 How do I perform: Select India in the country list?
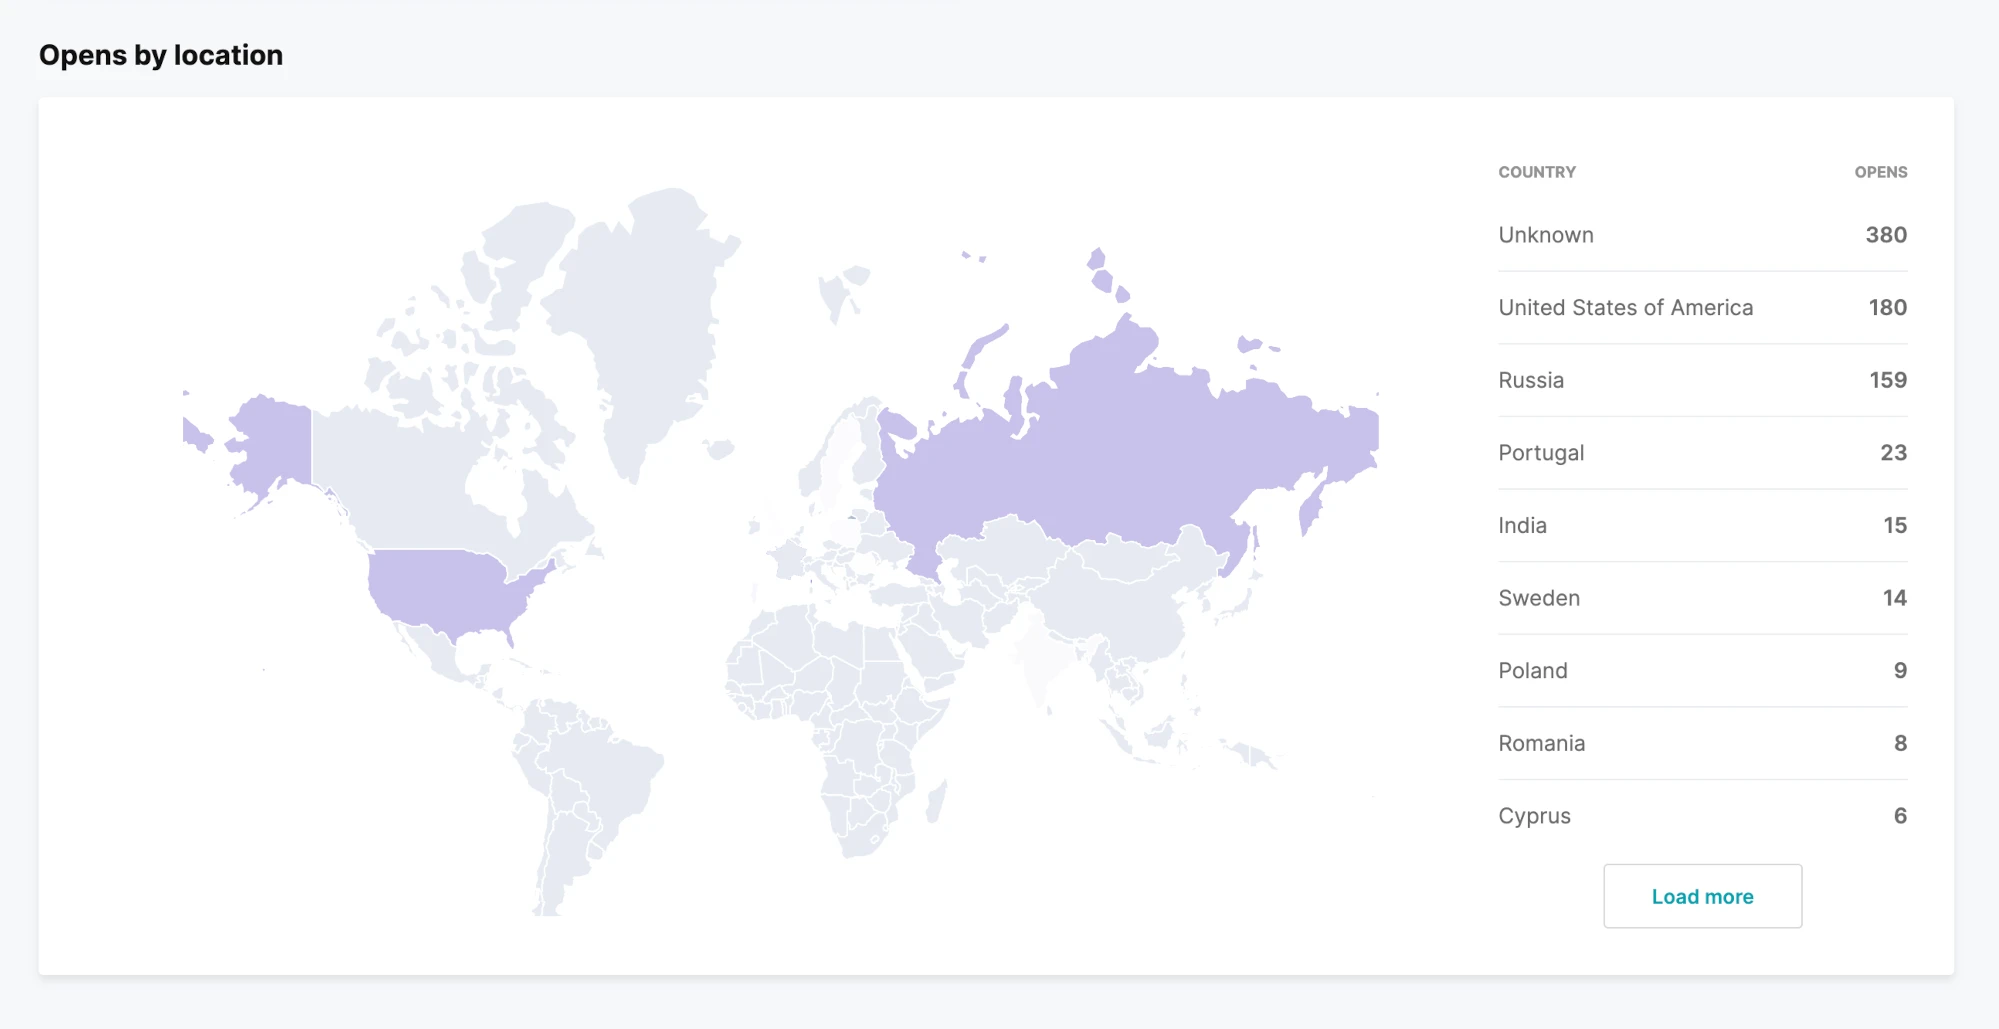[x=1522, y=526]
